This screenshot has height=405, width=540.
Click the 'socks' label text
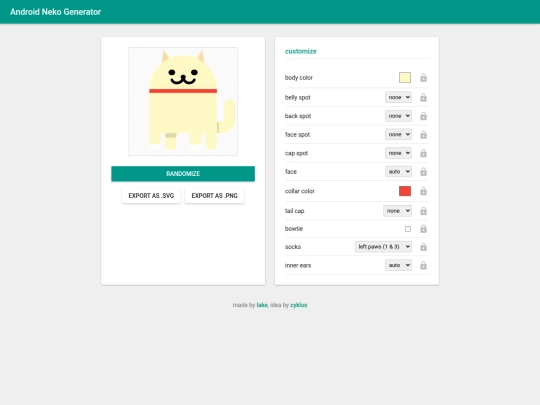293,247
